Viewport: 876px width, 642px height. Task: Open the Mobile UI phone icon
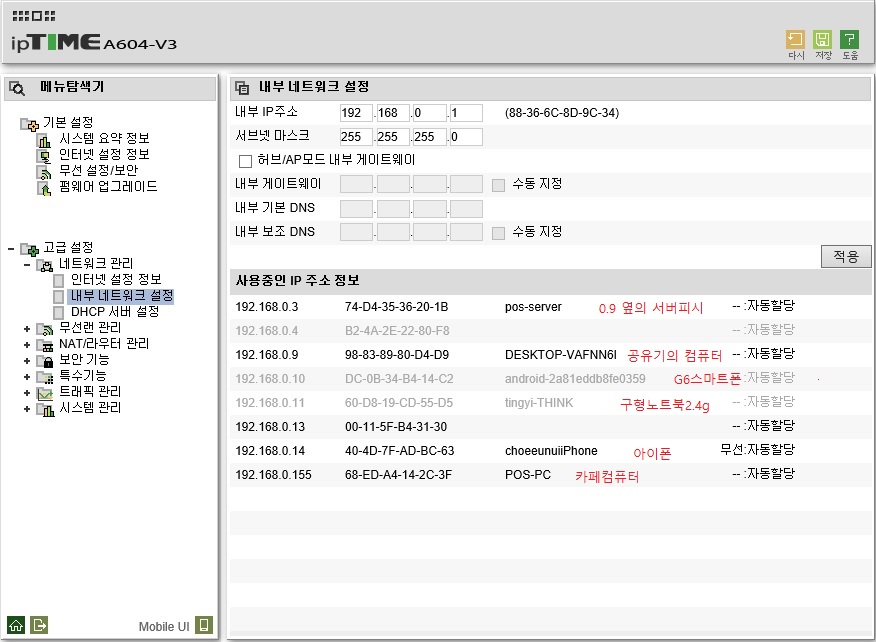[204, 625]
